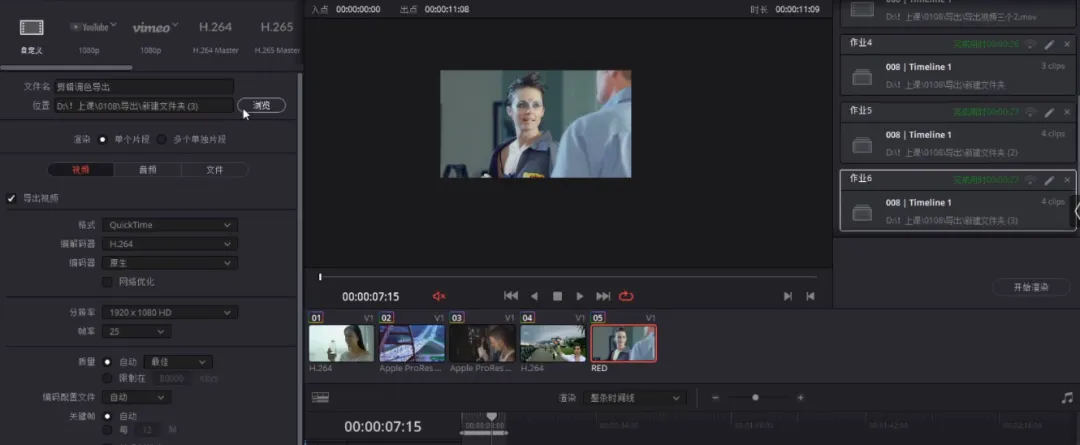
Task: Select keyframe 自动 radio button
Action: tap(107, 416)
